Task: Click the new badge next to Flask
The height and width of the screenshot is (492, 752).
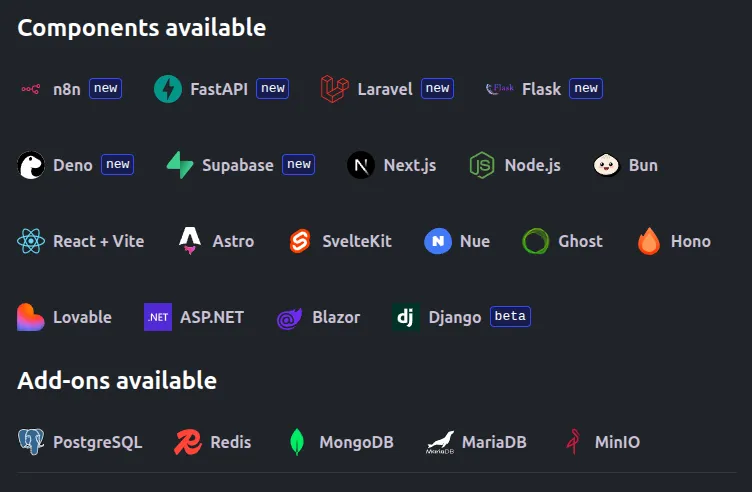Action: (586, 88)
